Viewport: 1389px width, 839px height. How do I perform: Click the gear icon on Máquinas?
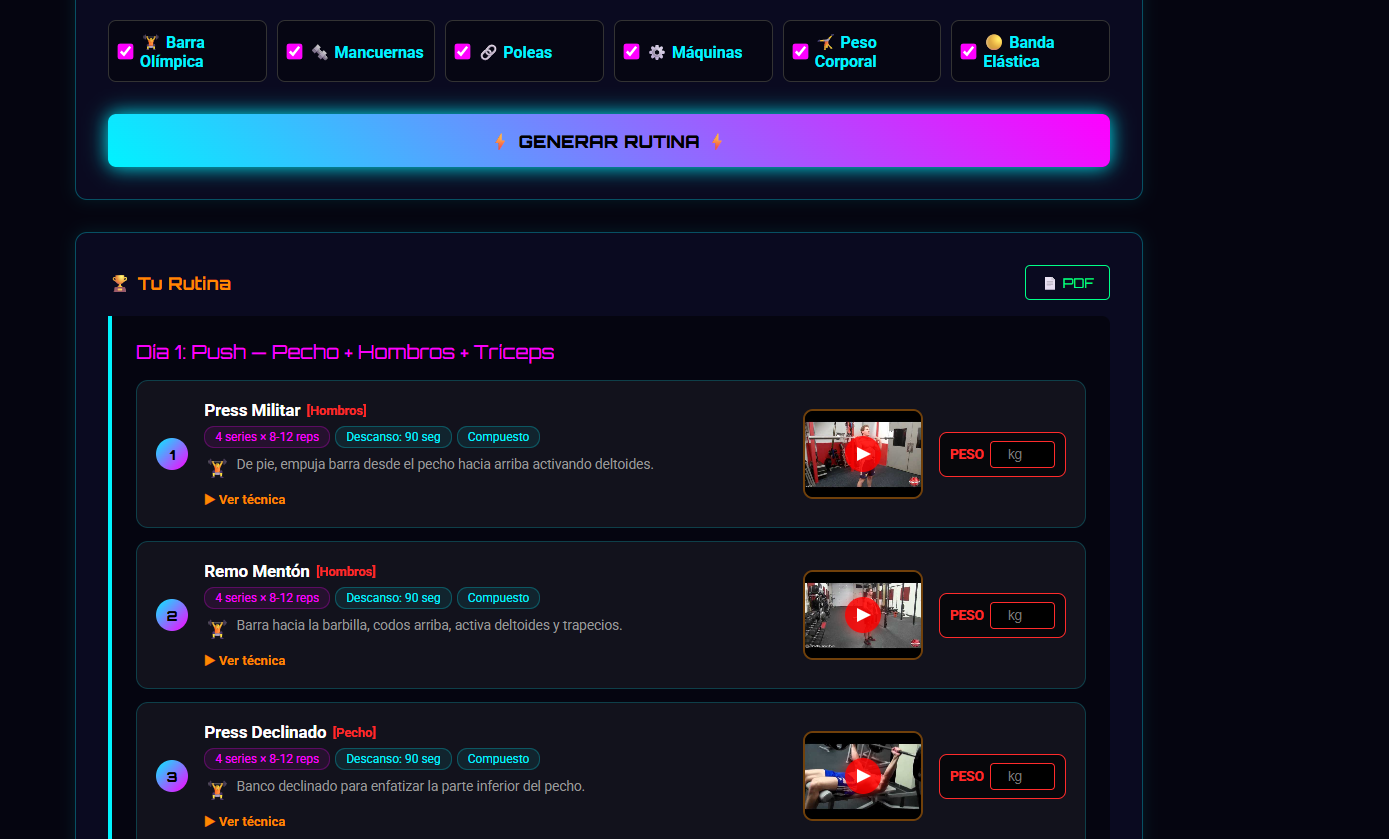coord(657,52)
